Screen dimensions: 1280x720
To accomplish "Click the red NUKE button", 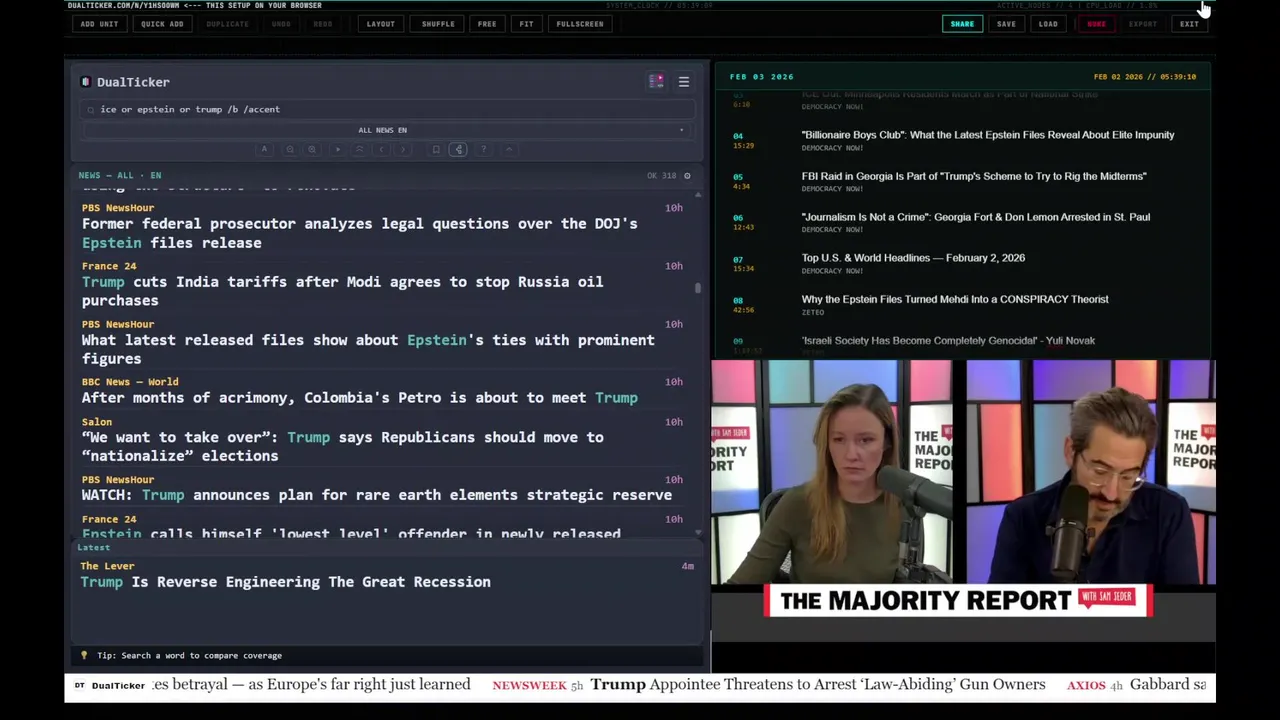I will tap(1096, 24).
